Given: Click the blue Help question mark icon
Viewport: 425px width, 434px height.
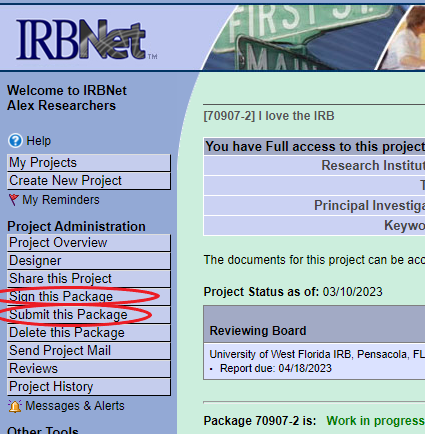Looking at the screenshot, I should point(15,141).
